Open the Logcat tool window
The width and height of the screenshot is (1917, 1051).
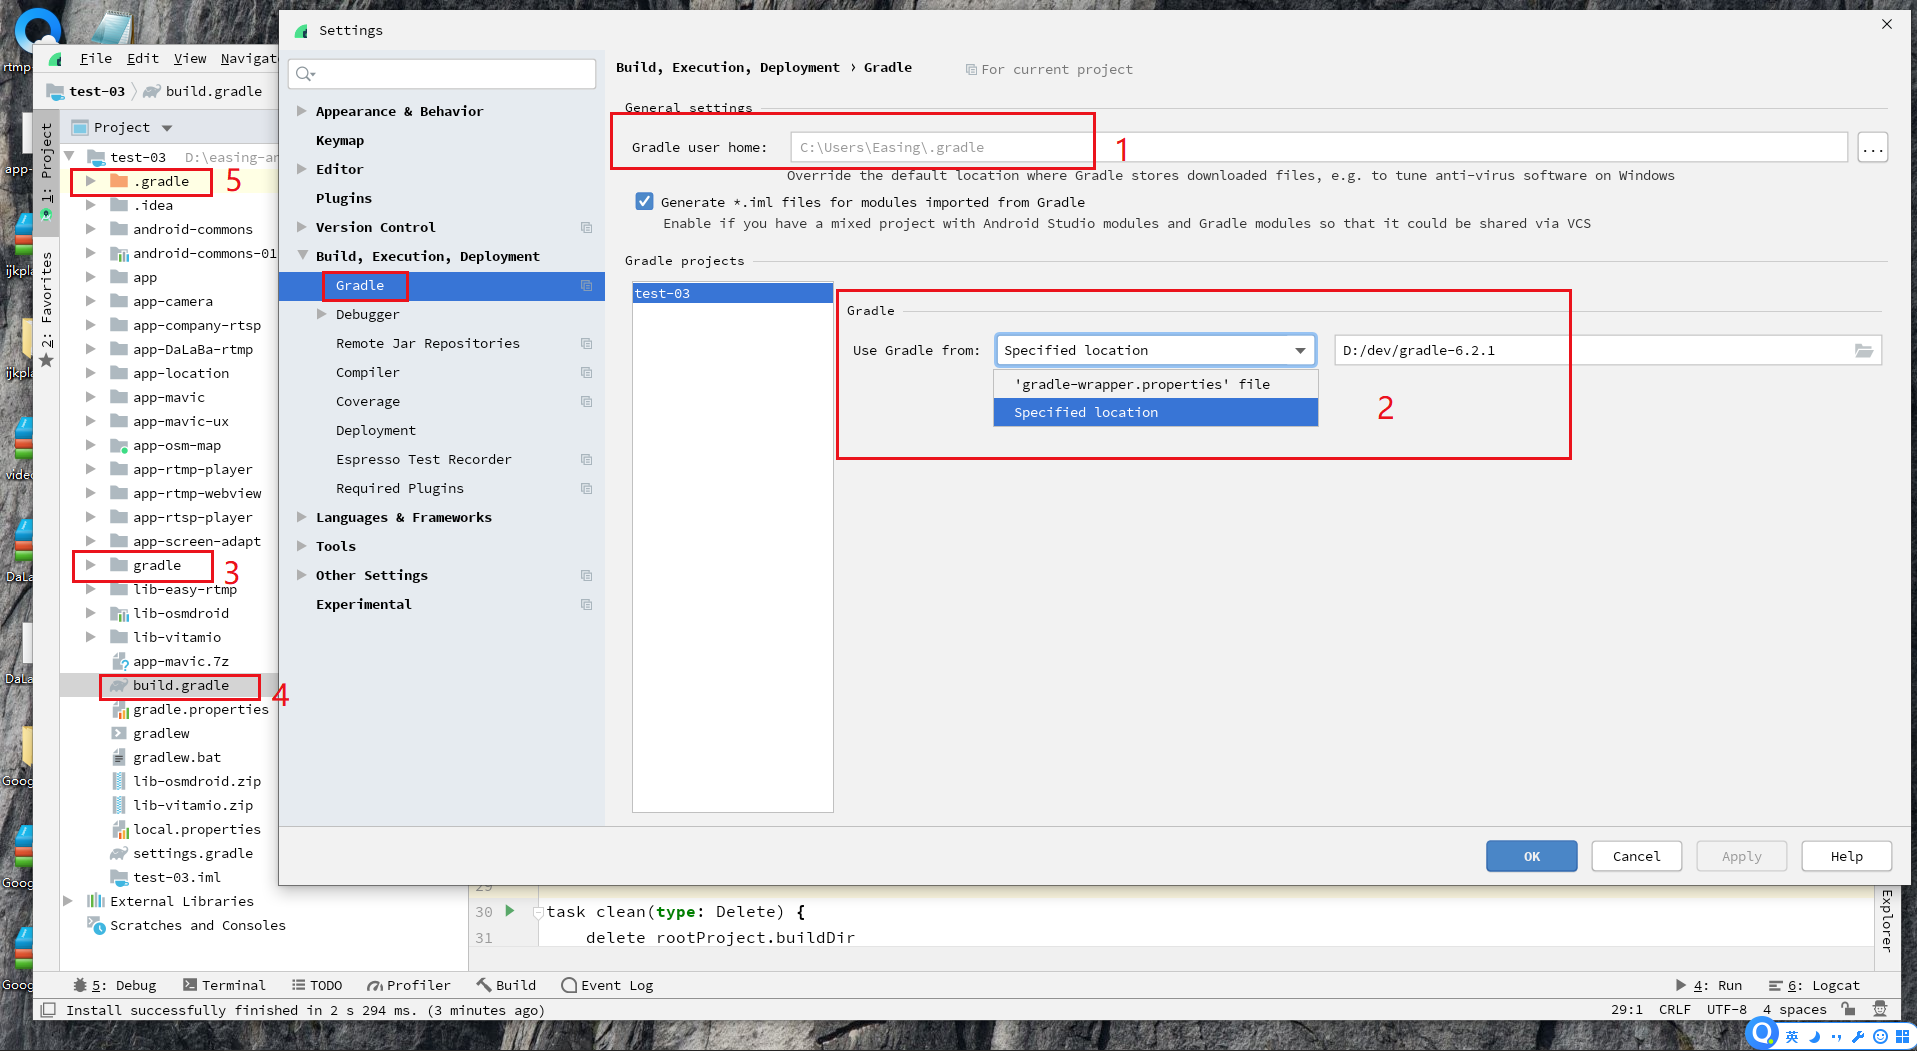click(x=1814, y=985)
